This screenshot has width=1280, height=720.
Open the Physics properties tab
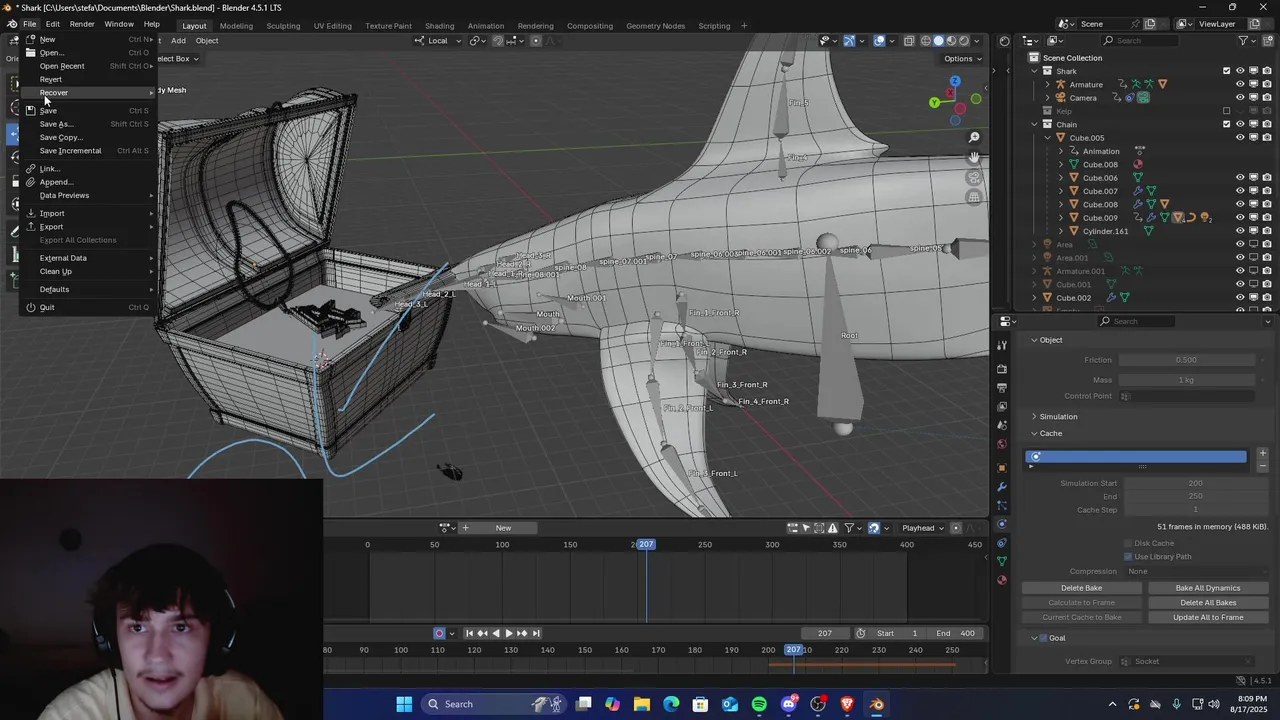[x=1002, y=524]
